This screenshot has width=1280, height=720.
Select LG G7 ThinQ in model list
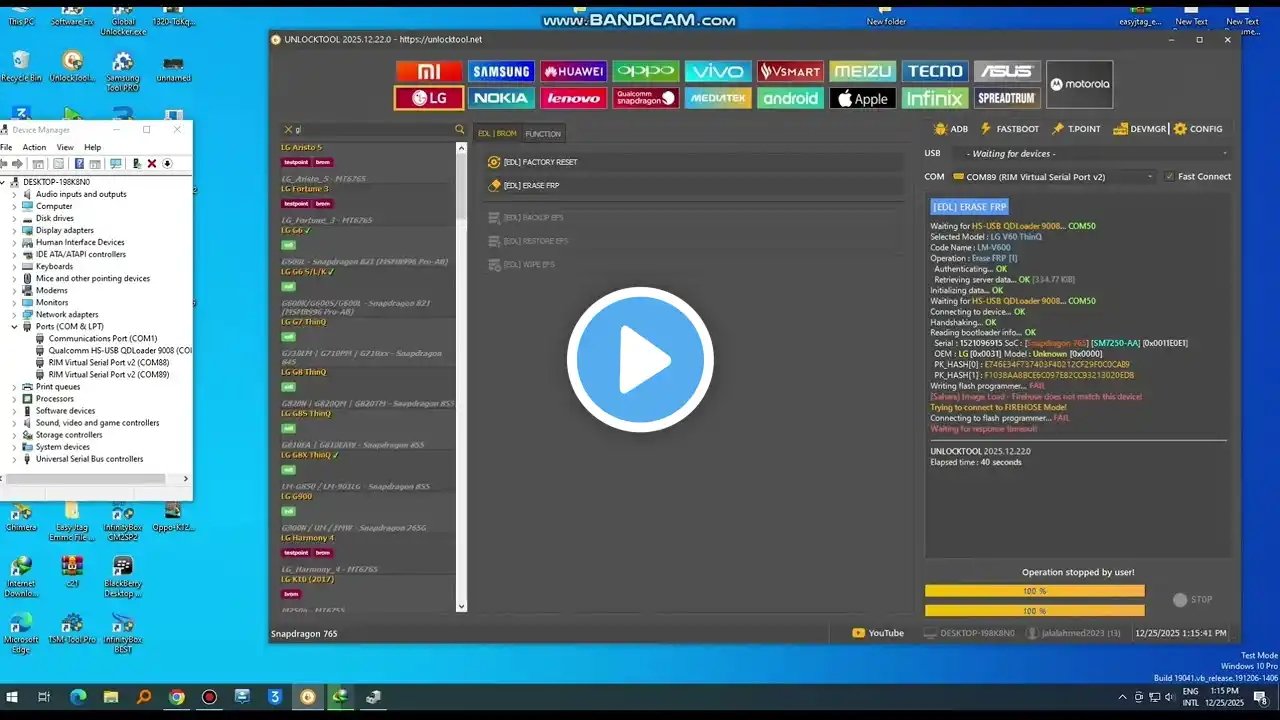tap(304, 322)
